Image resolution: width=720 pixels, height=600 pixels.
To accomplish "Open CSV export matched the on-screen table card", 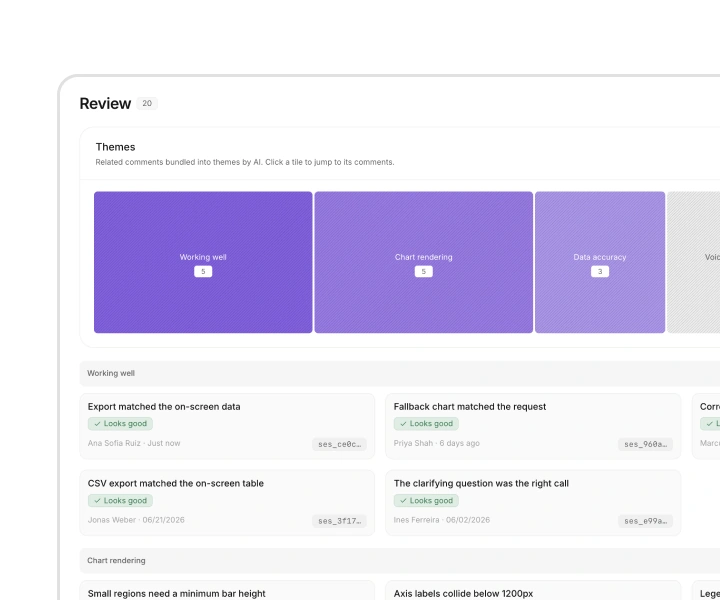I will pyautogui.click(x=227, y=503).
